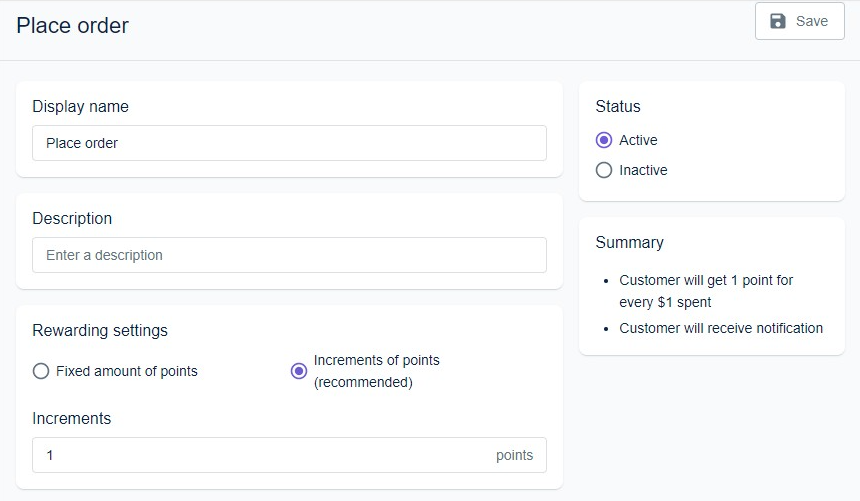Select the Active status radio button
Image resolution: width=860 pixels, height=501 pixels.
point(604,140)
